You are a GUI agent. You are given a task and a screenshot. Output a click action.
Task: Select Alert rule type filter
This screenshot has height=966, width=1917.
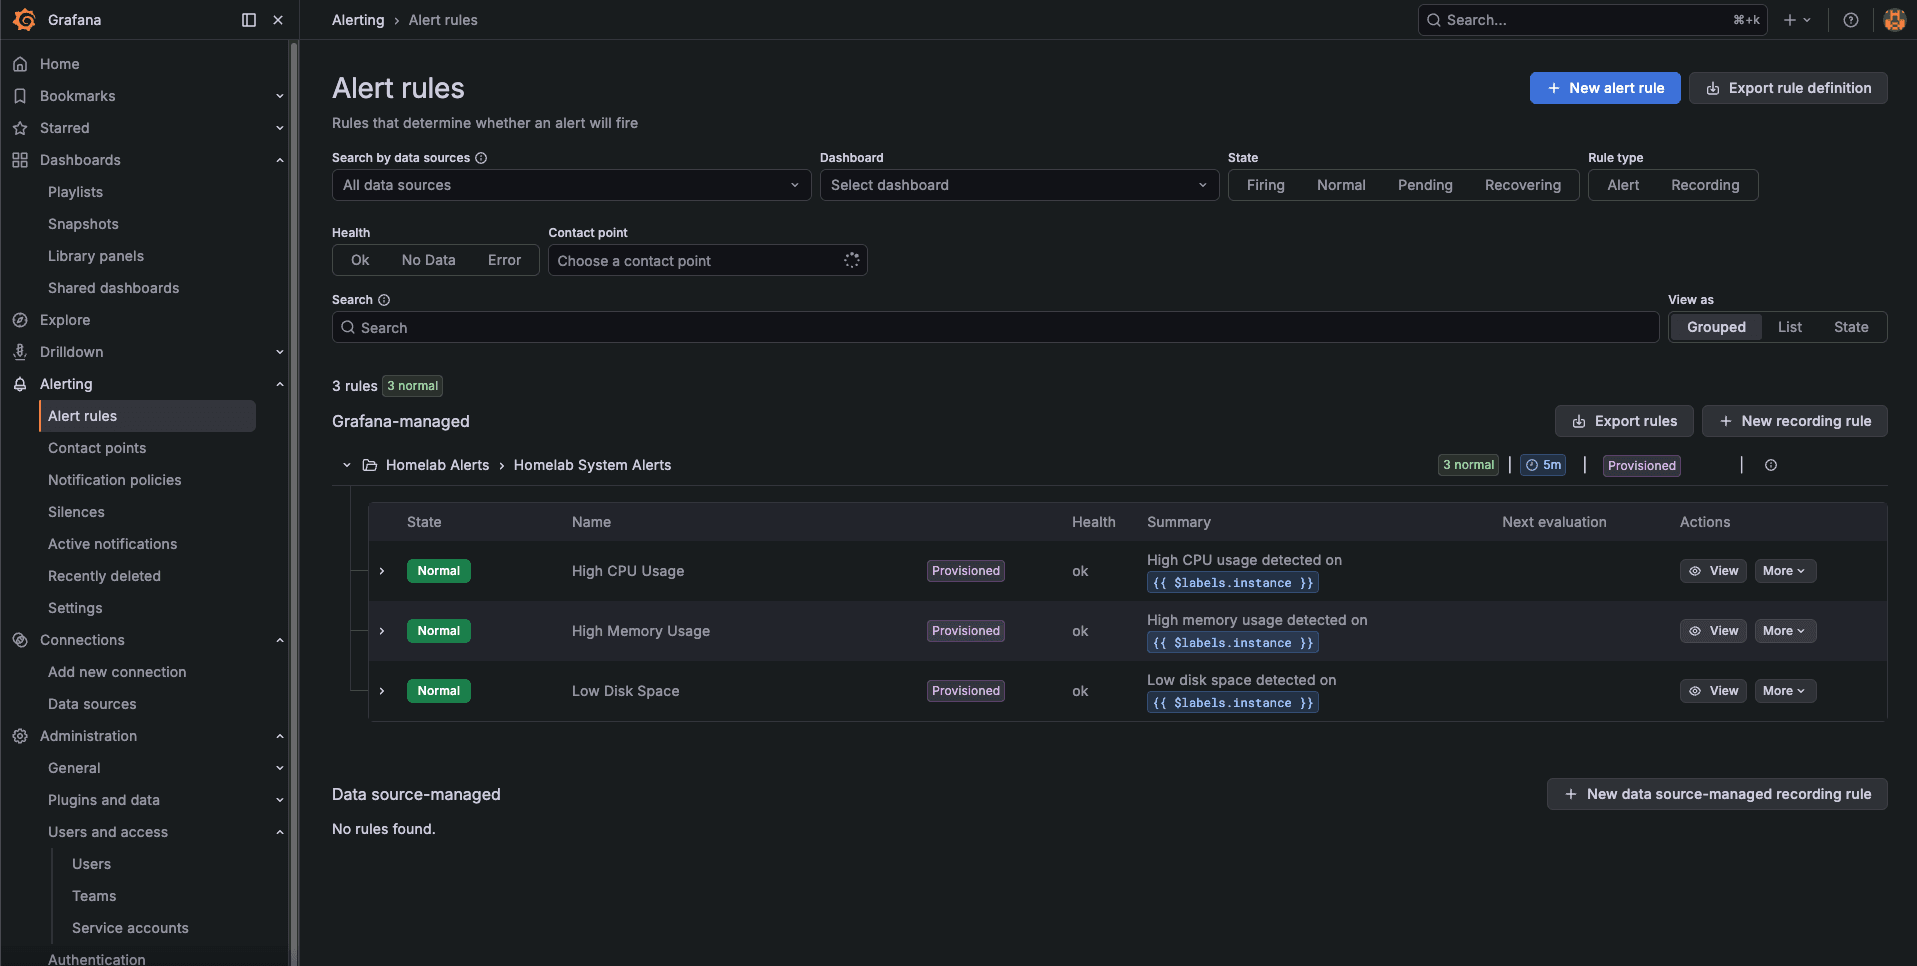(1623, 185)
